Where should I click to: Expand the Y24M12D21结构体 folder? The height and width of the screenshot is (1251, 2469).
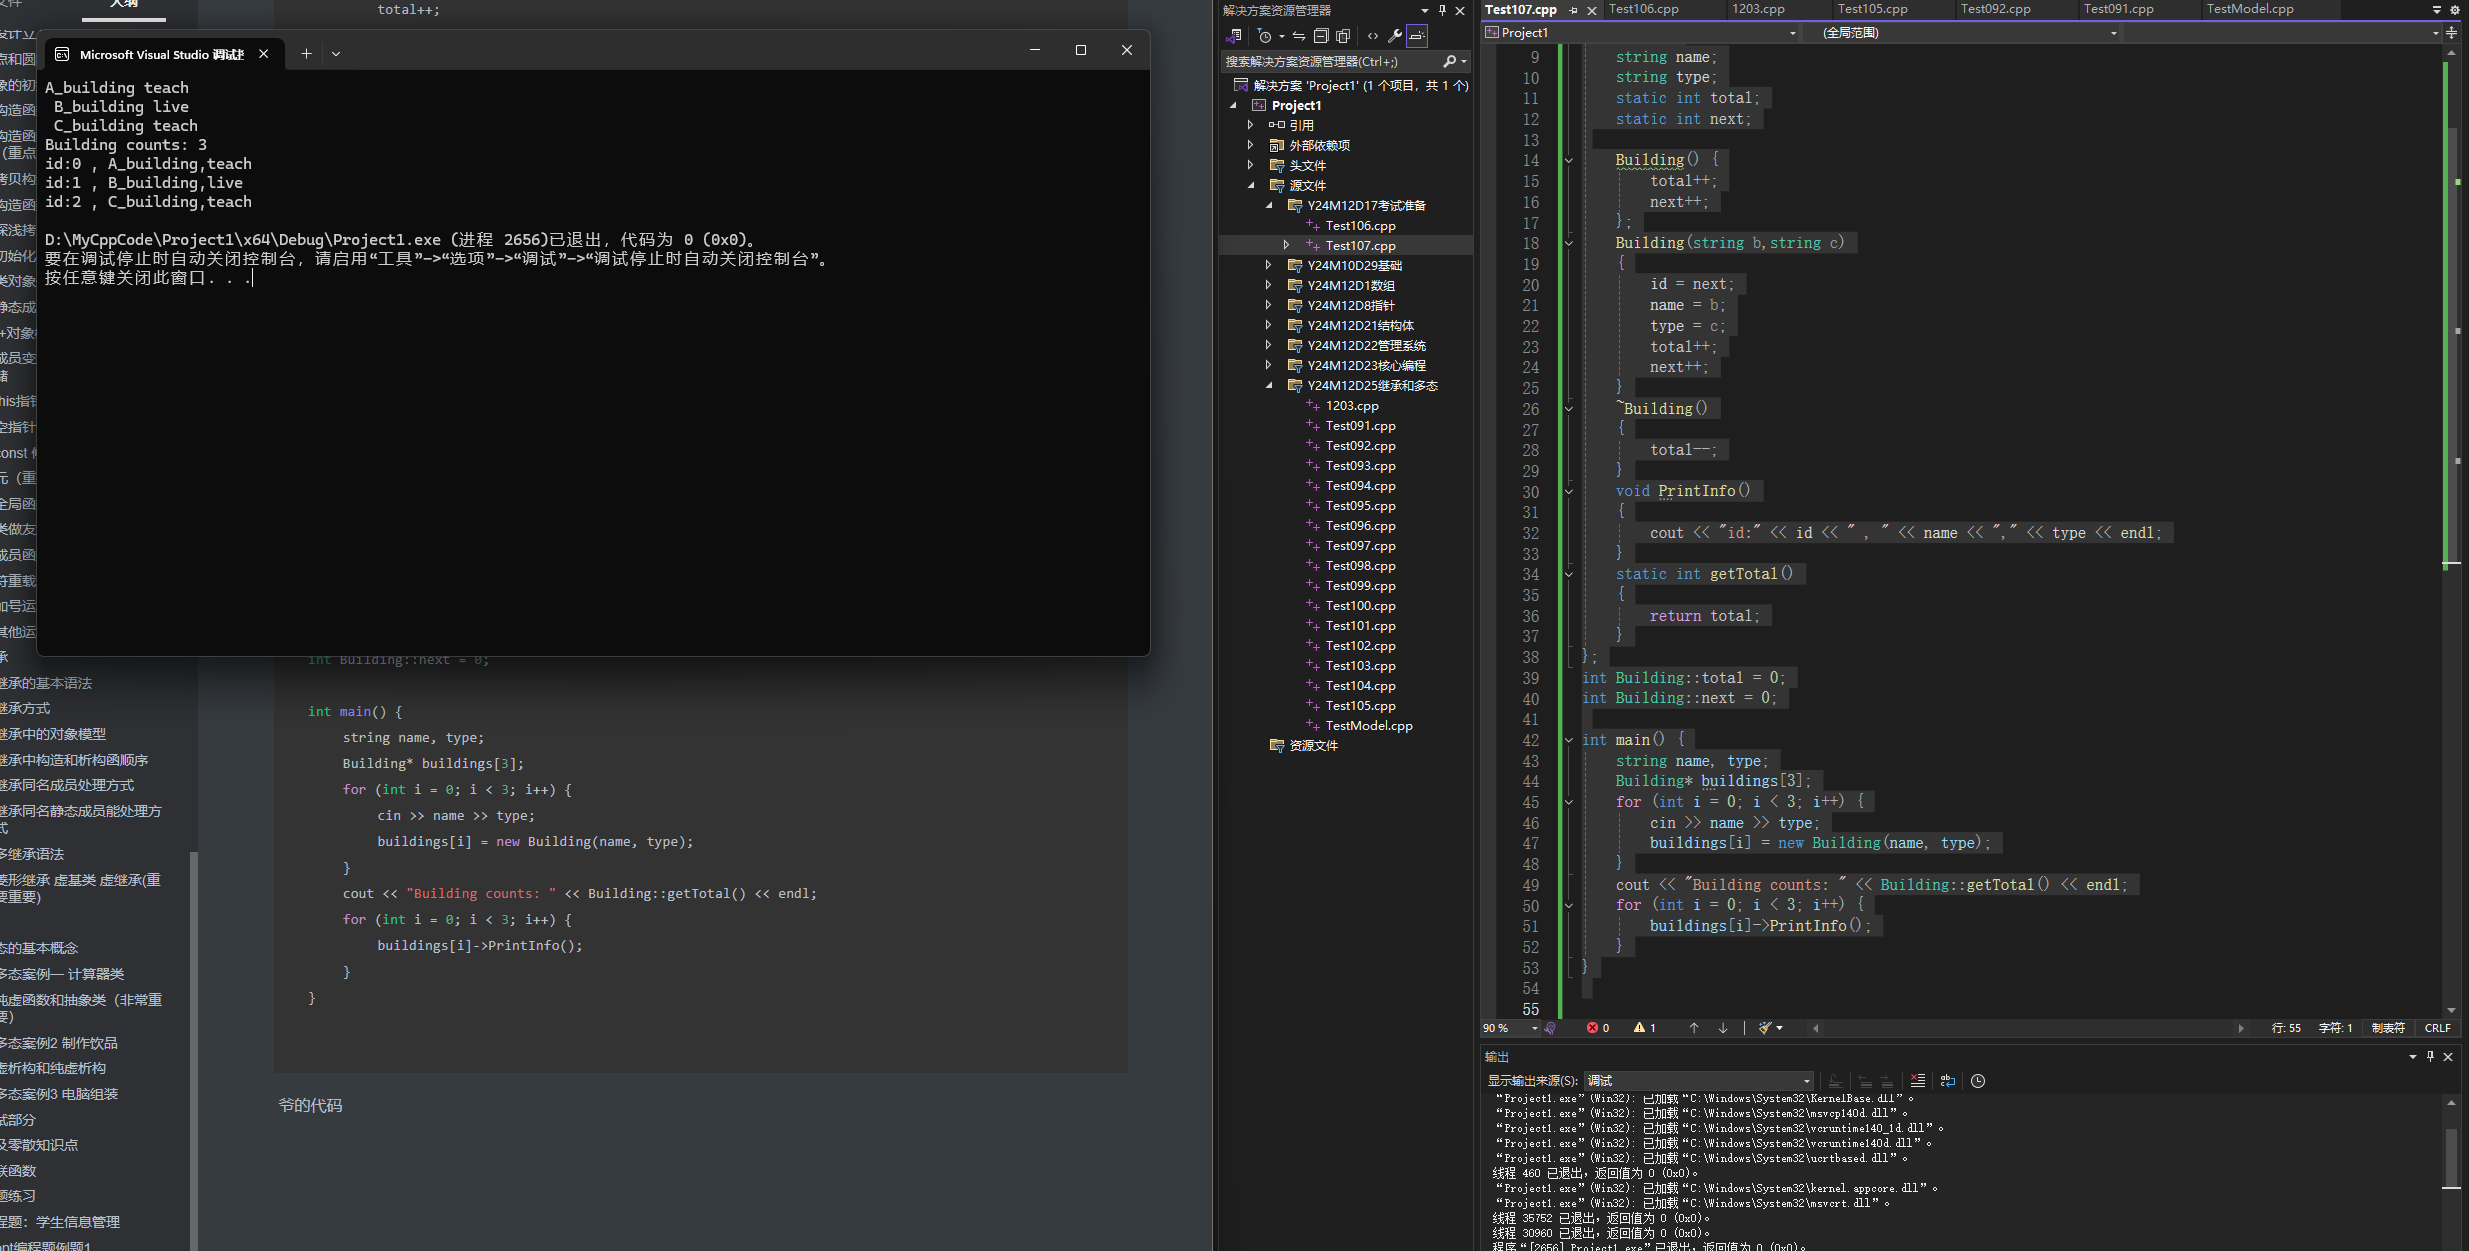point(1268,325)
